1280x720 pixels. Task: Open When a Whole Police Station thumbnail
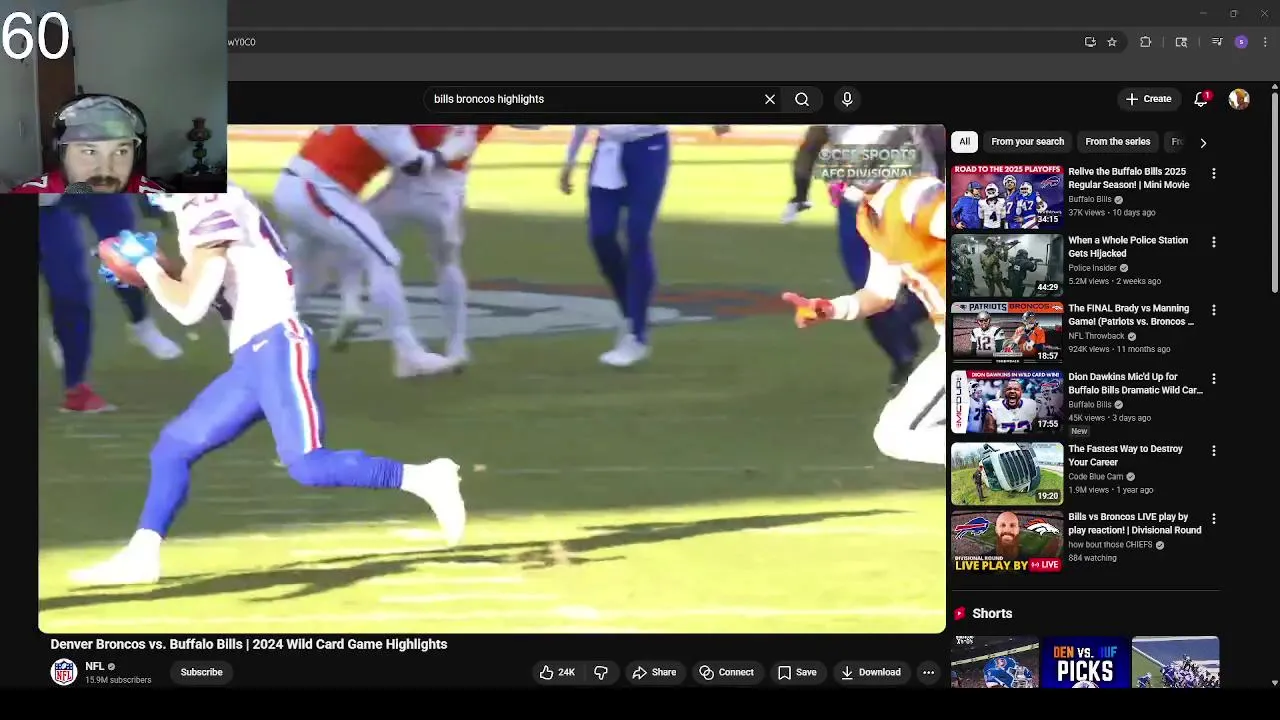pos(1007,265)
